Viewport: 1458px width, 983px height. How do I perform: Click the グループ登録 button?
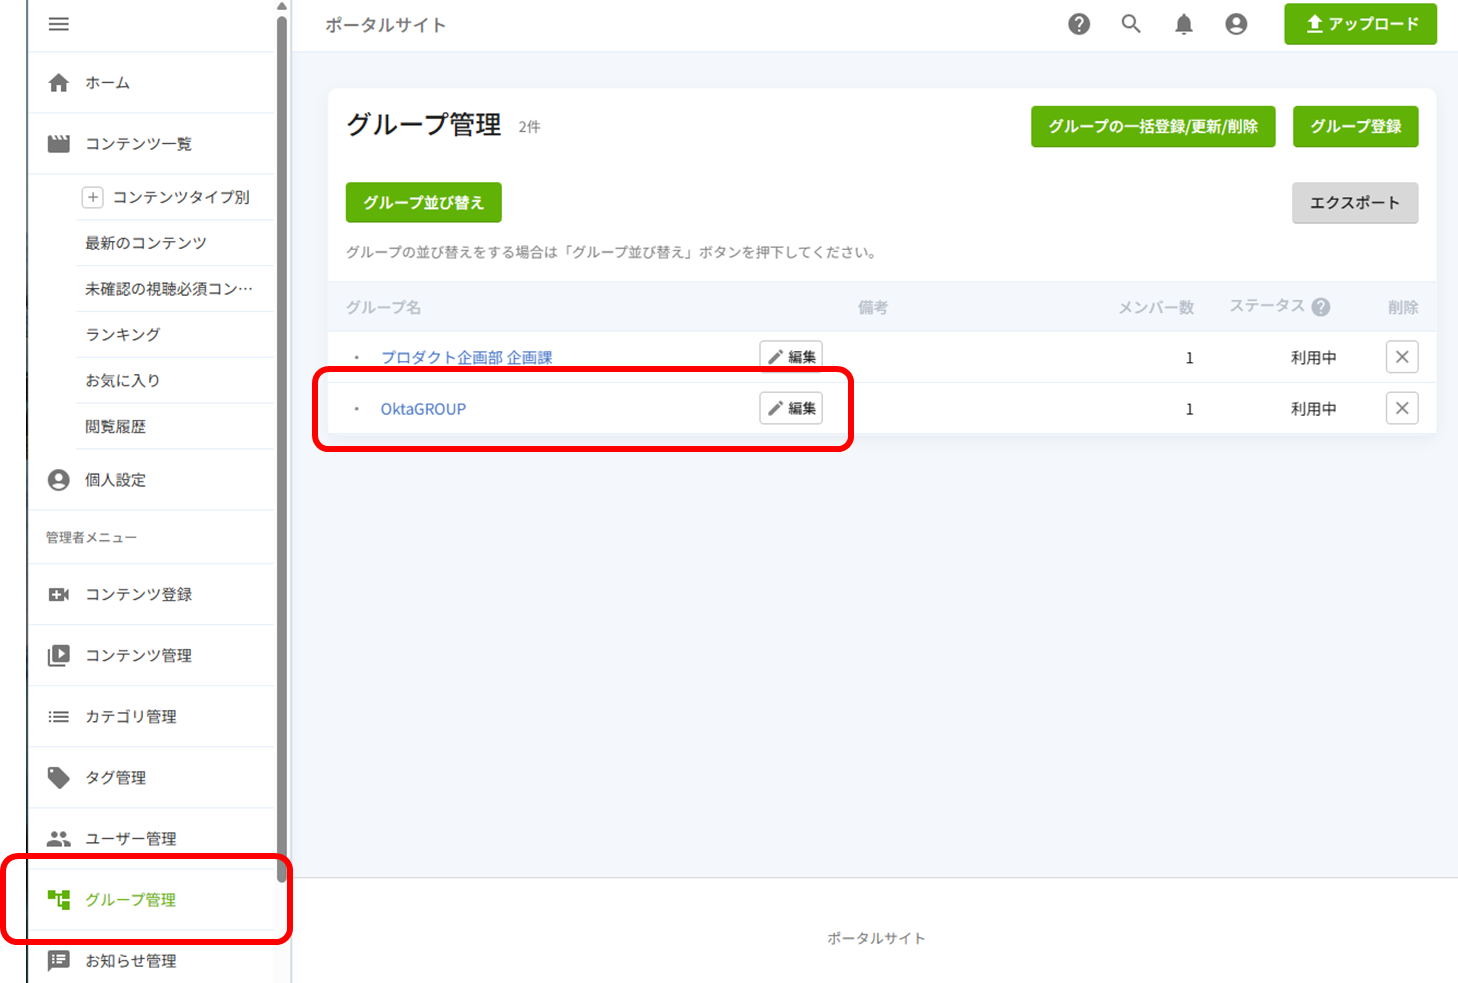(x=1355, y=127)
